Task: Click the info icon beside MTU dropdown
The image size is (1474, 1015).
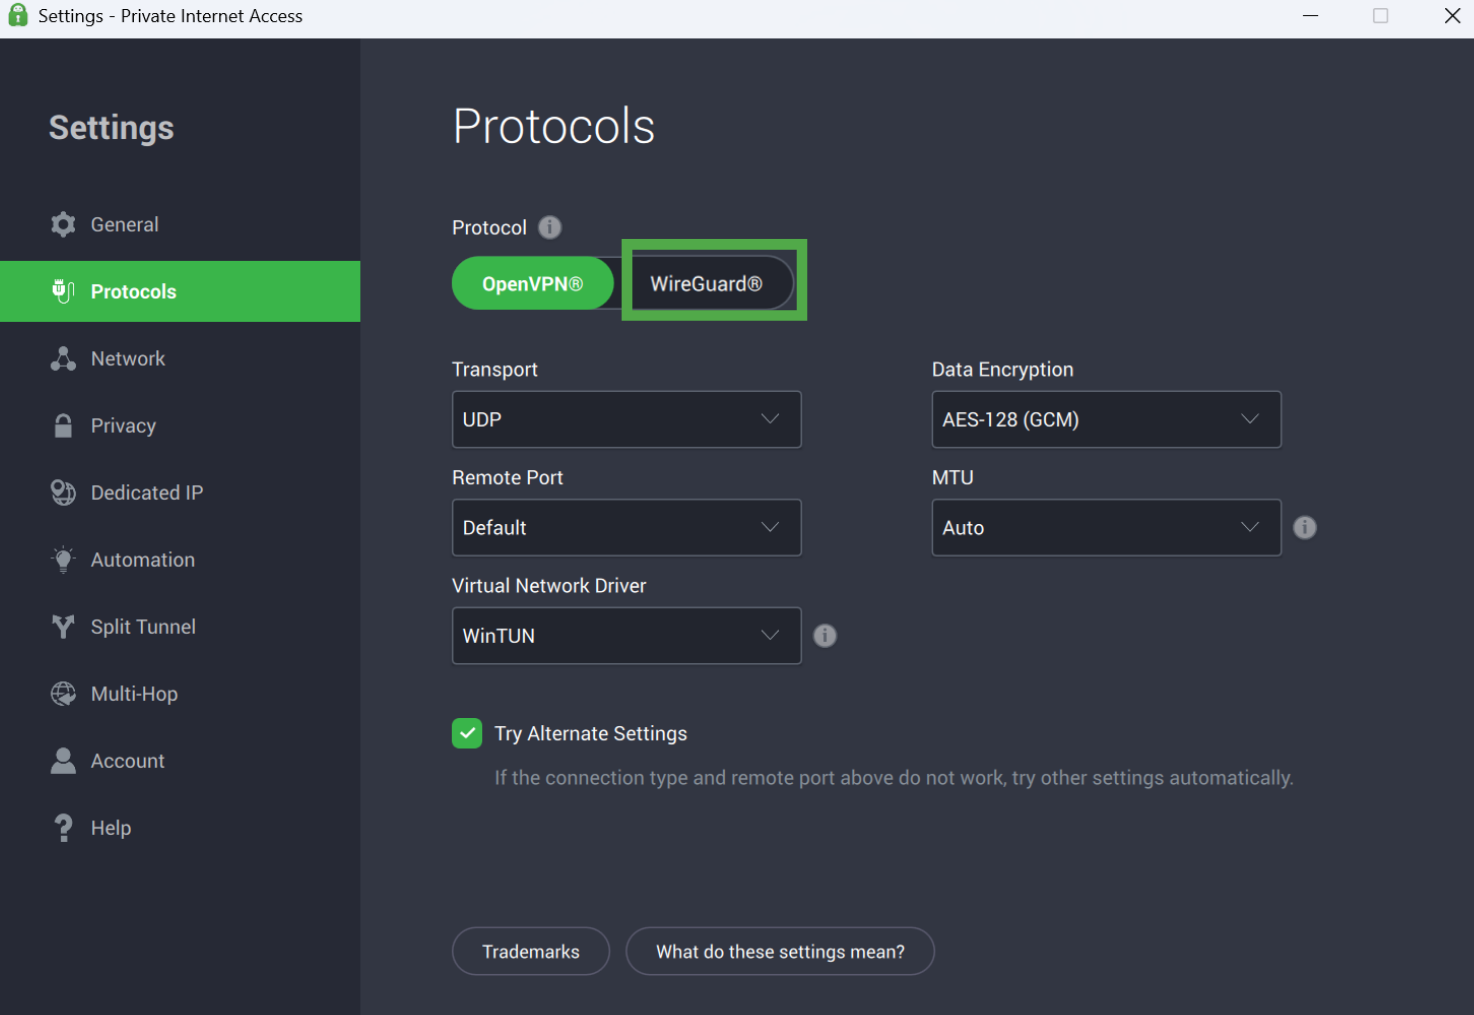Action: (x=1305, y=527)
